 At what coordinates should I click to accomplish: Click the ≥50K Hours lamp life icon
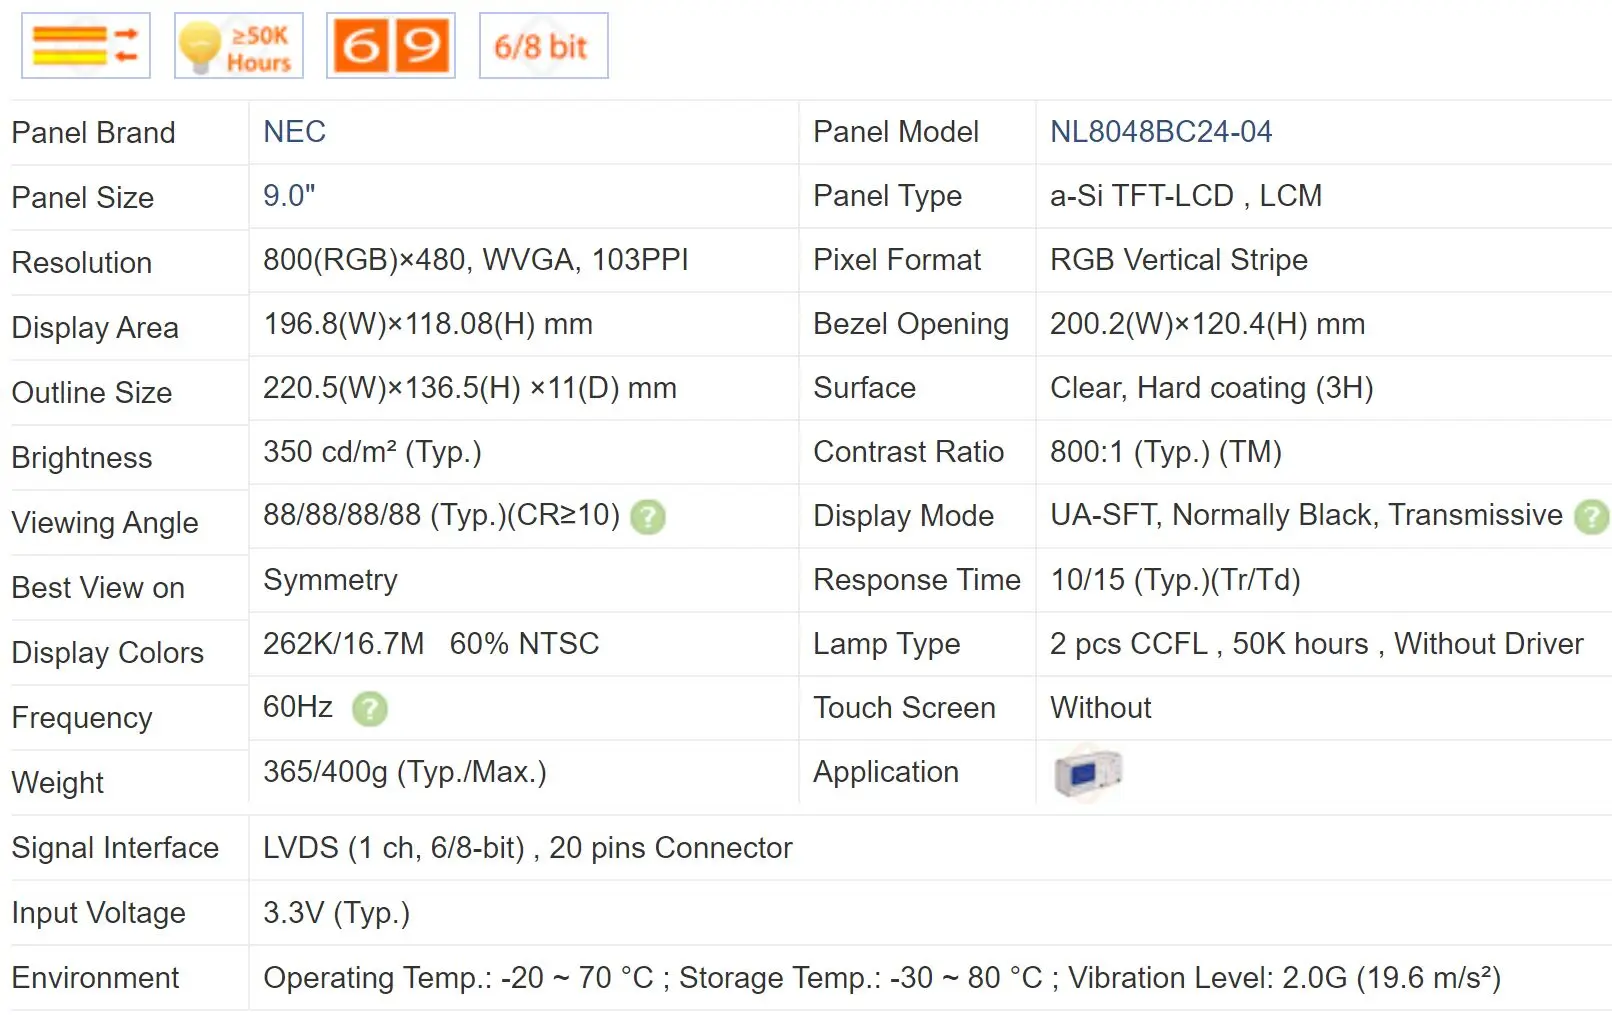pos(239,46)
